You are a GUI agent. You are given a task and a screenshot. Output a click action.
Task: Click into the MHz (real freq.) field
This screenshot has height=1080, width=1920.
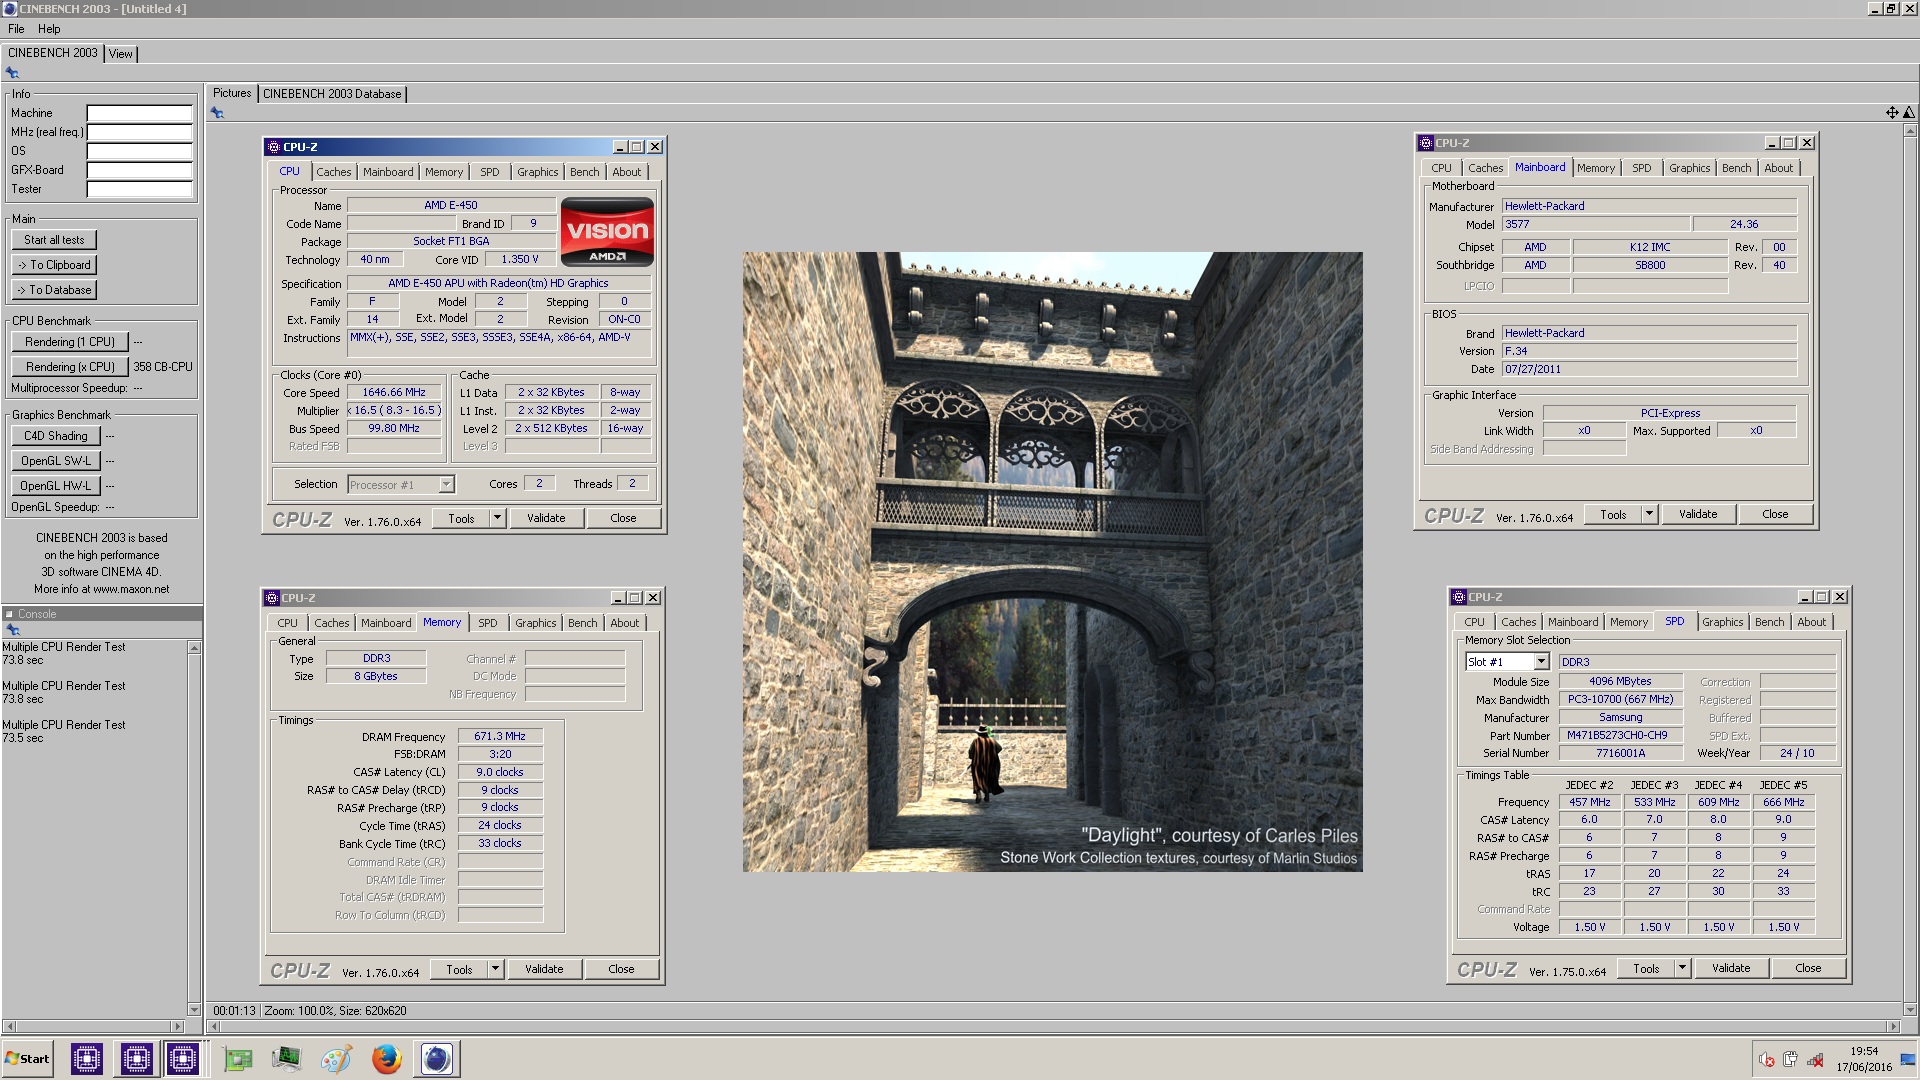pyautogui.click(x=139, y=132)
